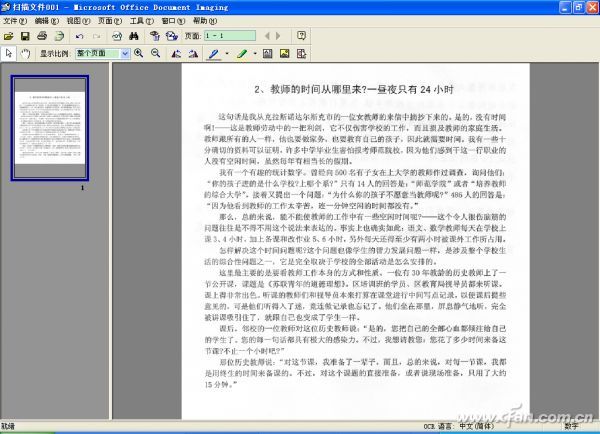This screenshot has width=600, height=434.
Task: Click the Scan new document icon
Action: [x=59, y=36]
